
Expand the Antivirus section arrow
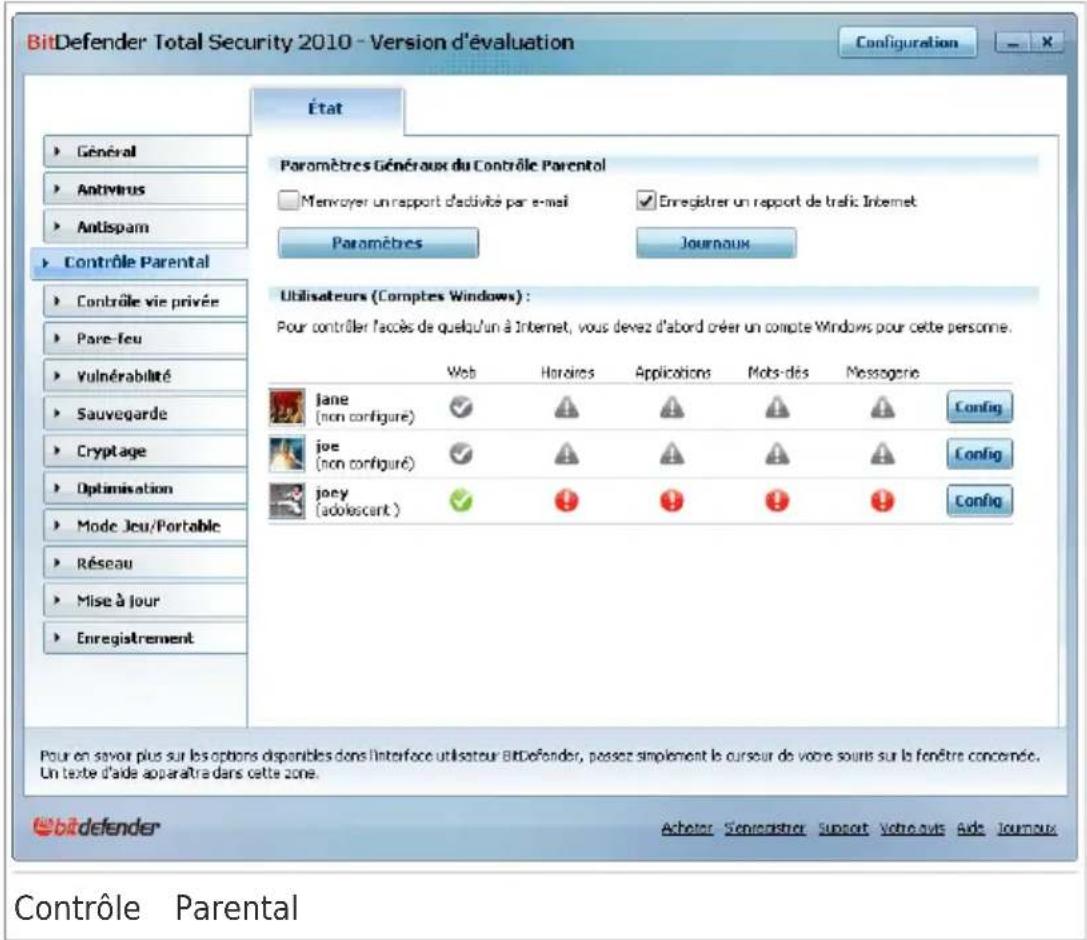coord(58,189)
